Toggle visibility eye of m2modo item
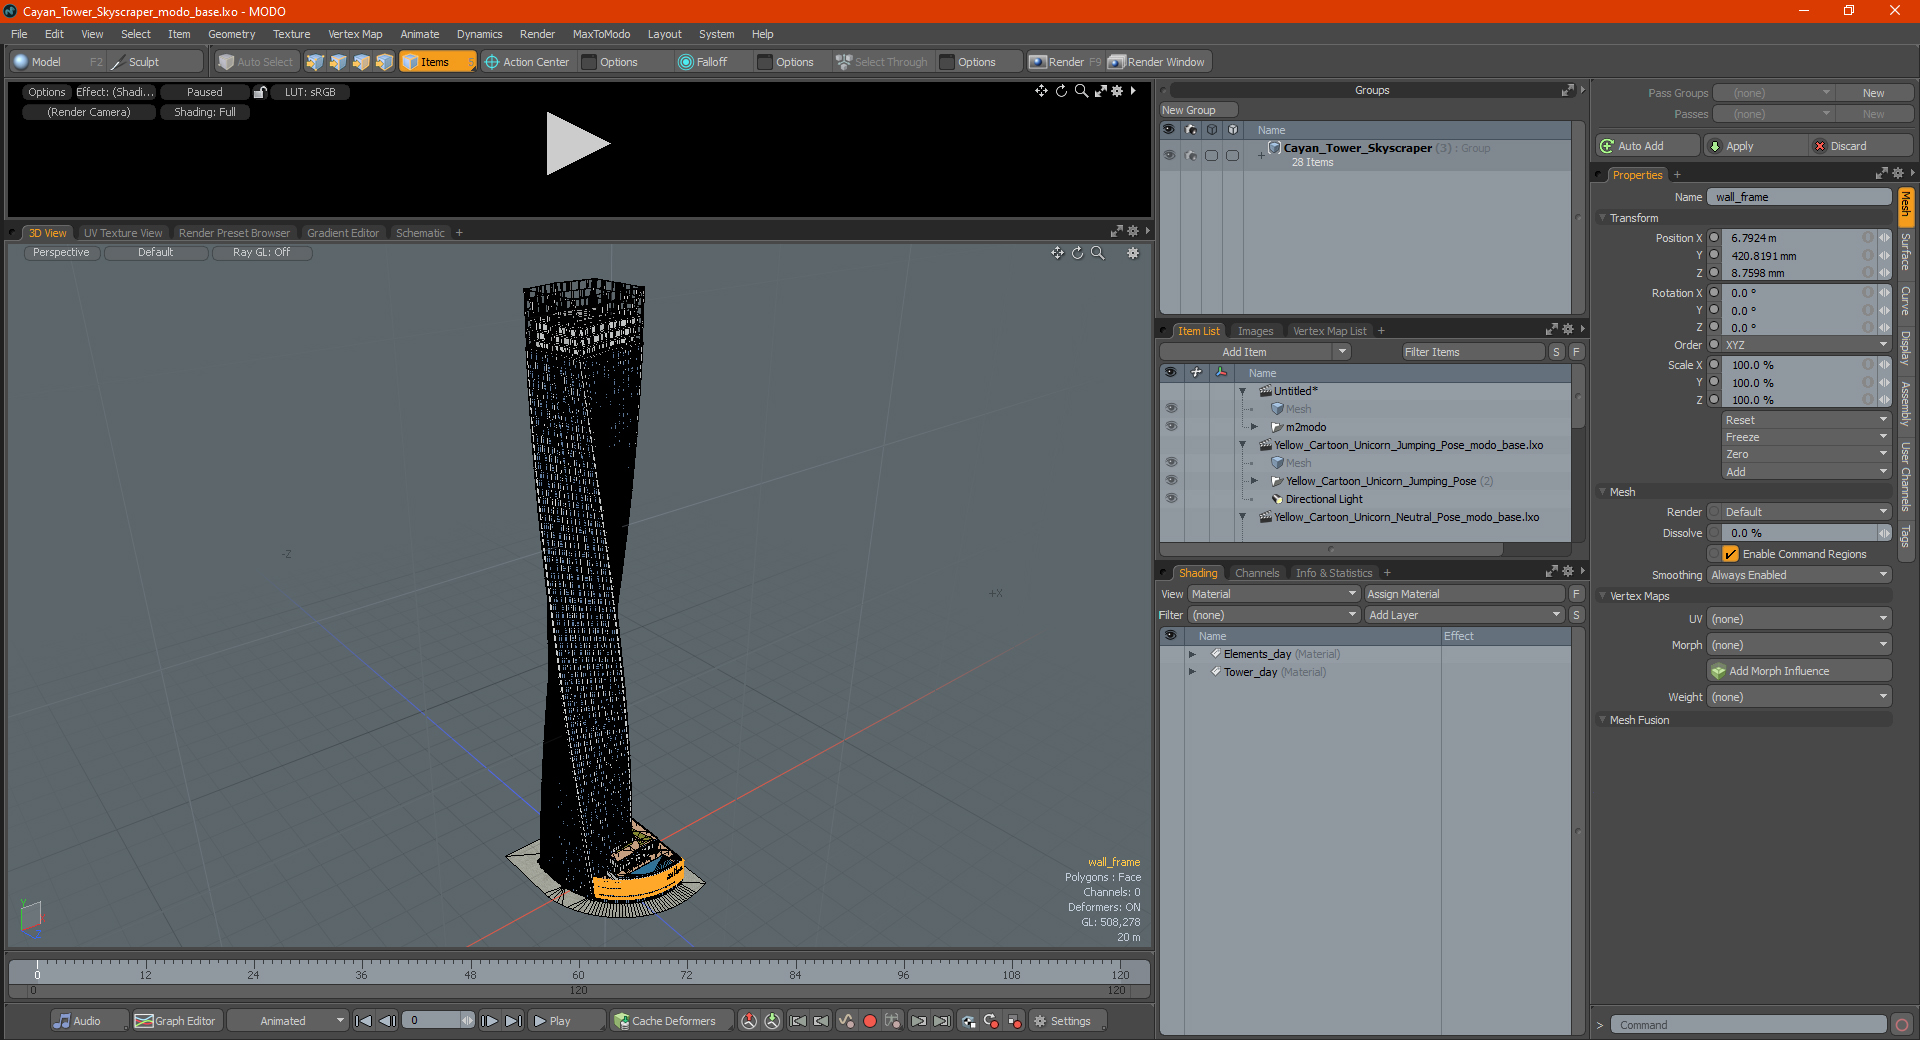1920x1040 pixels. pyautogui.click(x=1171, y=427)
